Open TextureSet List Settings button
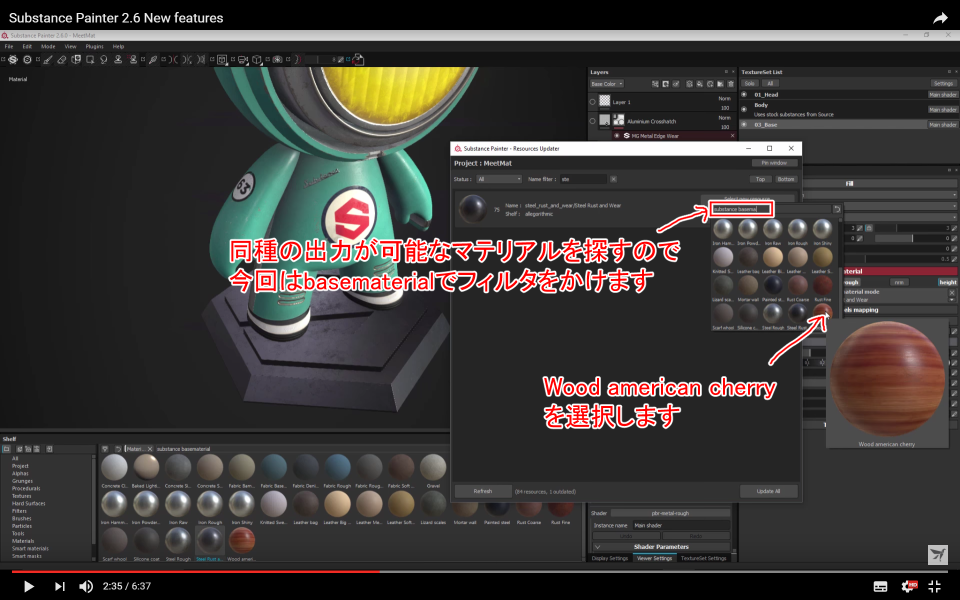The height and width of the screenshot is (600, 960). tap(943, 84)
